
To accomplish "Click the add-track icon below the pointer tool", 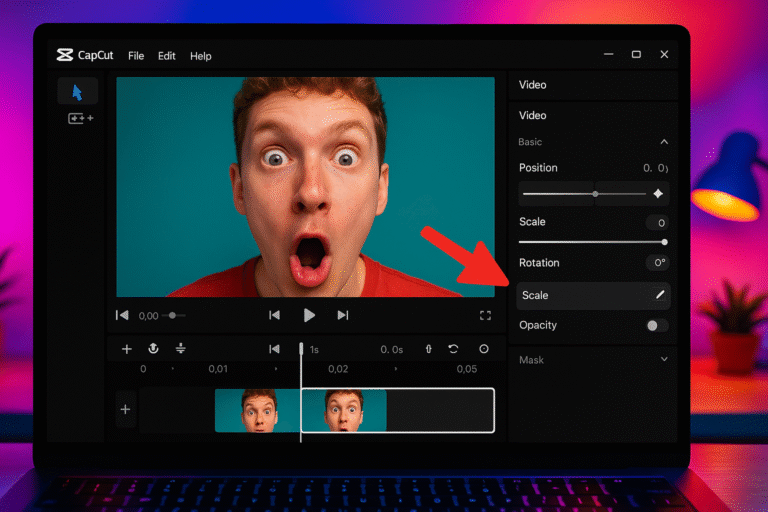I will tap(80, 118).
